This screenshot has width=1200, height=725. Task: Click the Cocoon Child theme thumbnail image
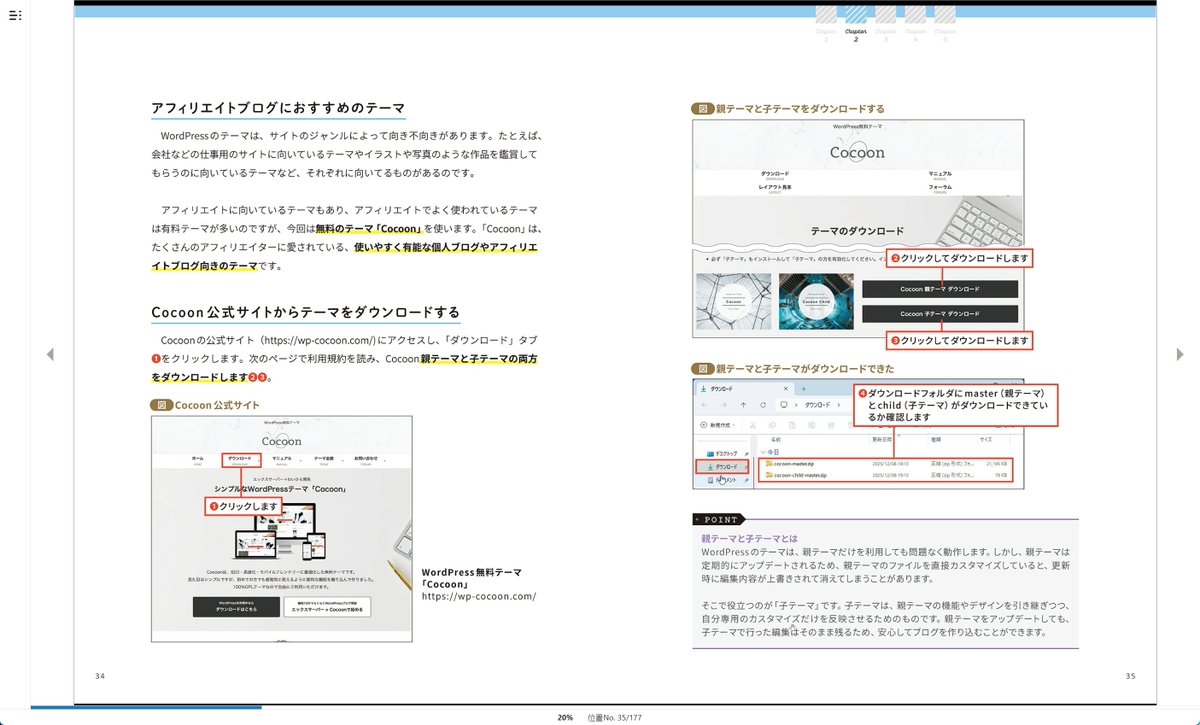pyautogui.click(x=815, y=301)
